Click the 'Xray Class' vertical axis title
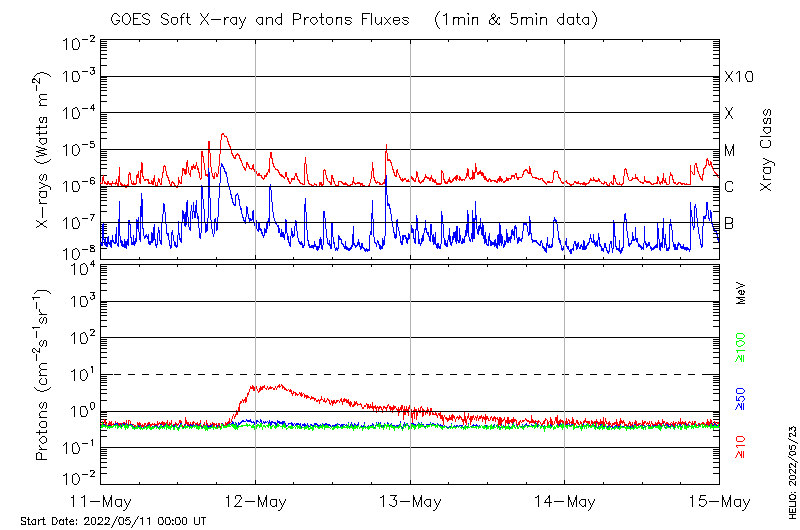 [x=767, y=150]
